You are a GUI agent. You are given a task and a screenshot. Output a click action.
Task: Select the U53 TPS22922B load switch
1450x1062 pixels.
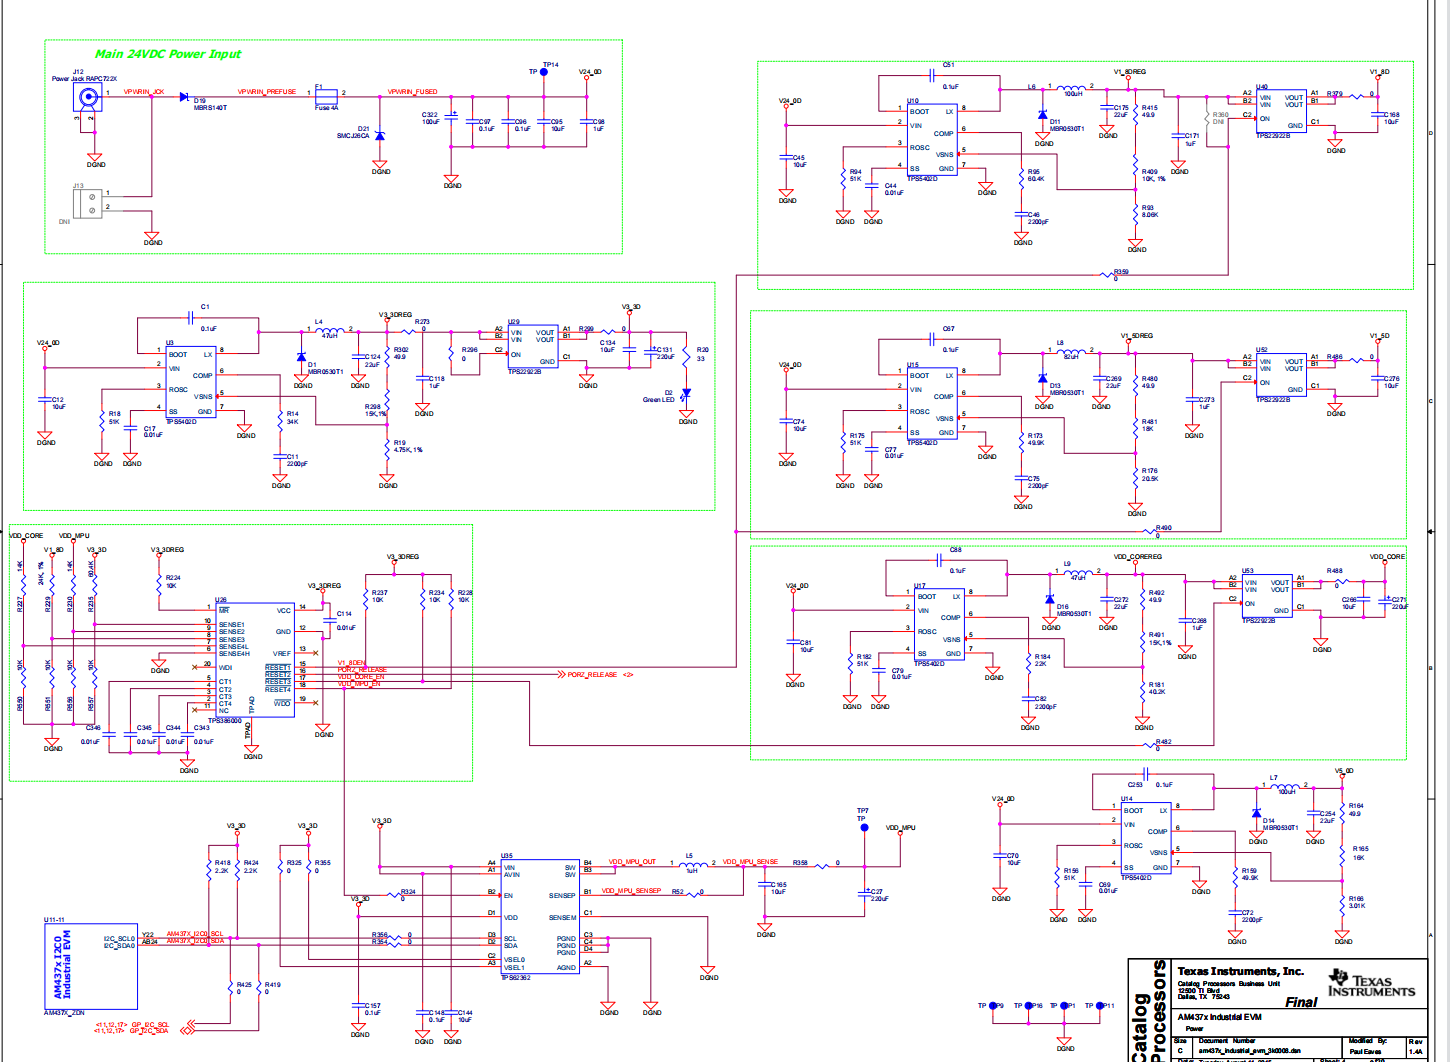tap(1267, 596)
